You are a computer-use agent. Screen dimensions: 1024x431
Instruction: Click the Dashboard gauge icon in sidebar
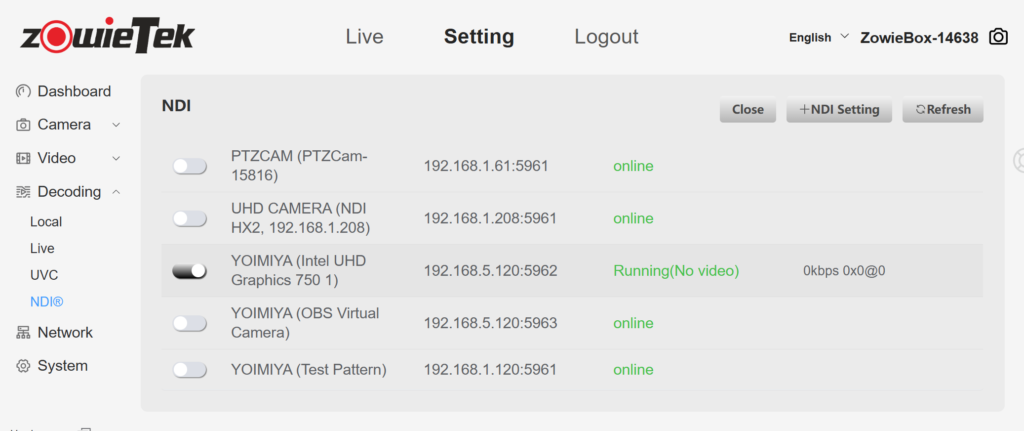click(23, 92)
